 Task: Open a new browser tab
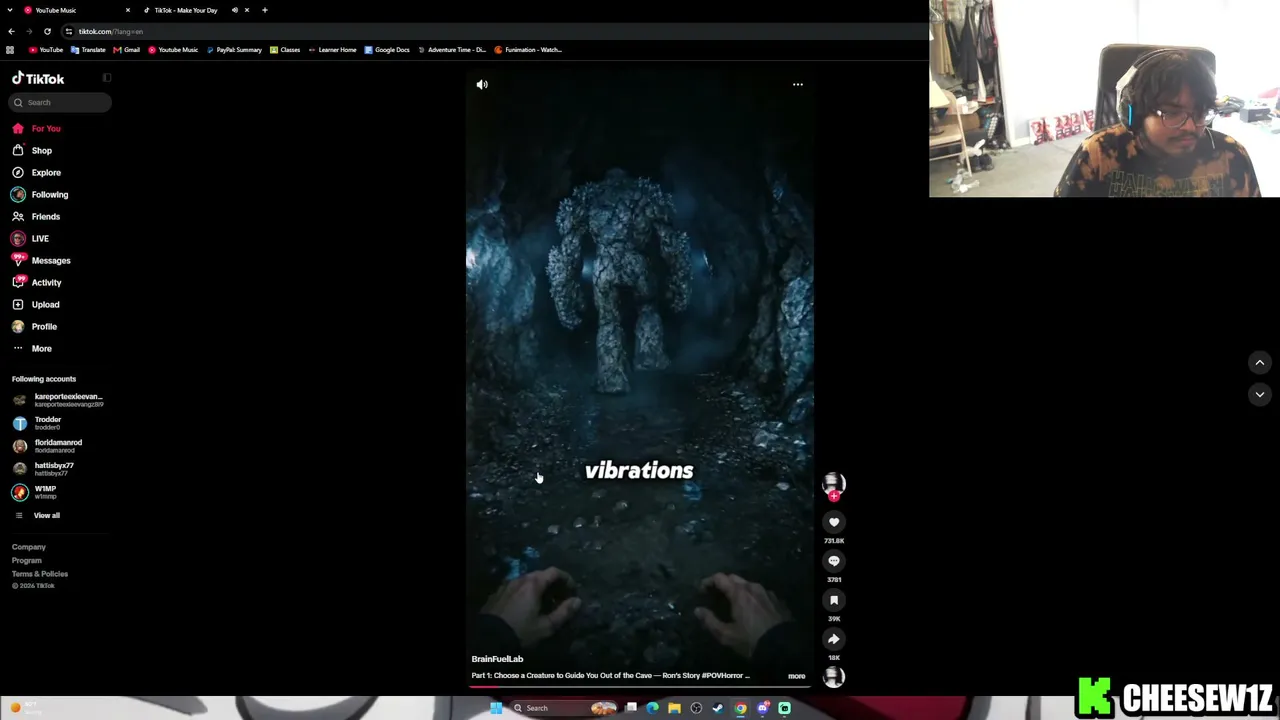pos(265,10)
